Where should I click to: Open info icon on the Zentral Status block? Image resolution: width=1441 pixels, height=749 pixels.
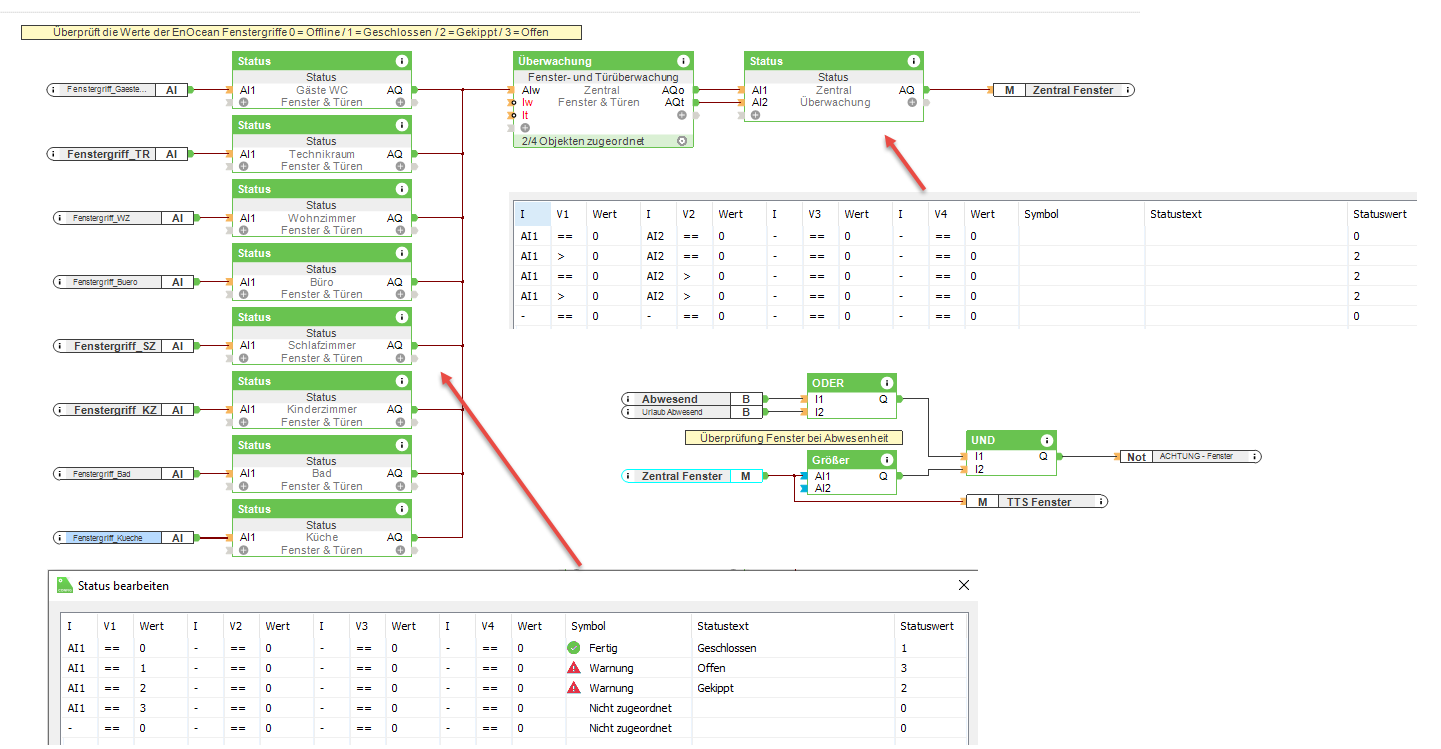click(913, 61)
